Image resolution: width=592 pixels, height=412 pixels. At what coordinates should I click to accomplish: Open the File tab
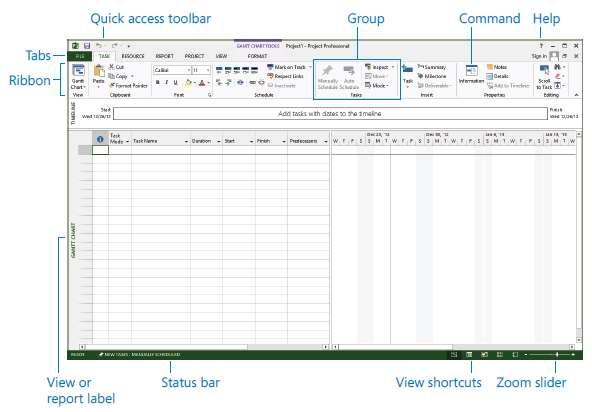tap(80, 56)
